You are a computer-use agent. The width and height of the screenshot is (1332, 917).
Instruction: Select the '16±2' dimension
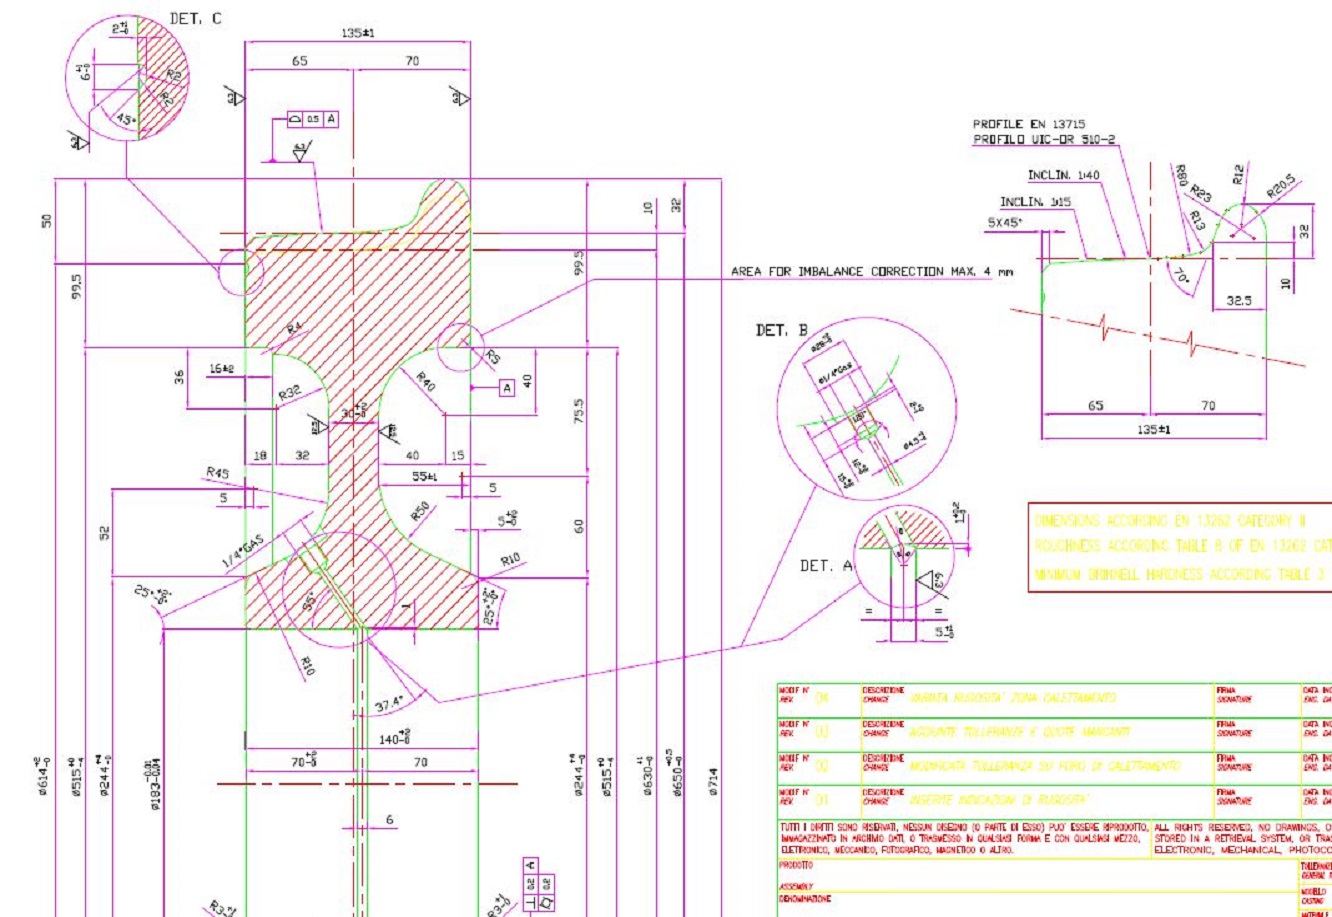(220, 369)
